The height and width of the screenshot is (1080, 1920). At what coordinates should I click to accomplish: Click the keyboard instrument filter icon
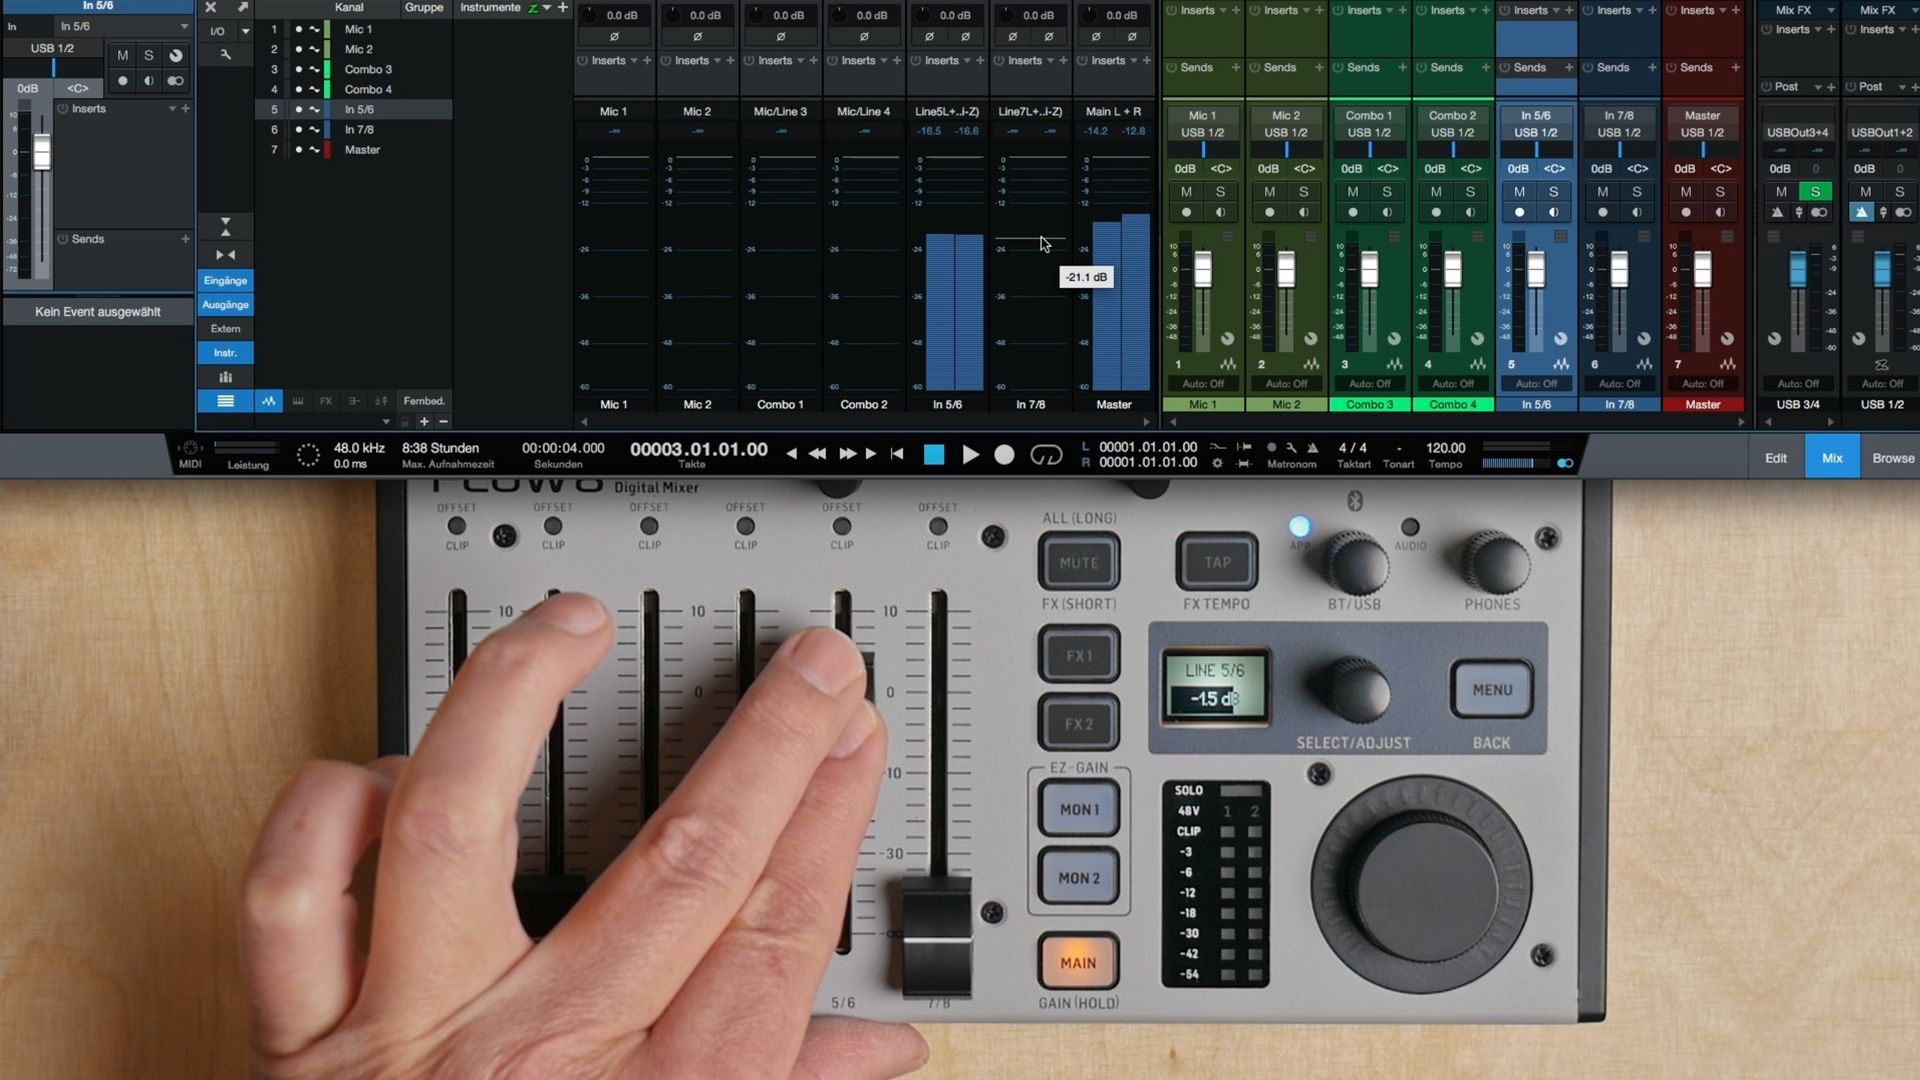[297, 401]
